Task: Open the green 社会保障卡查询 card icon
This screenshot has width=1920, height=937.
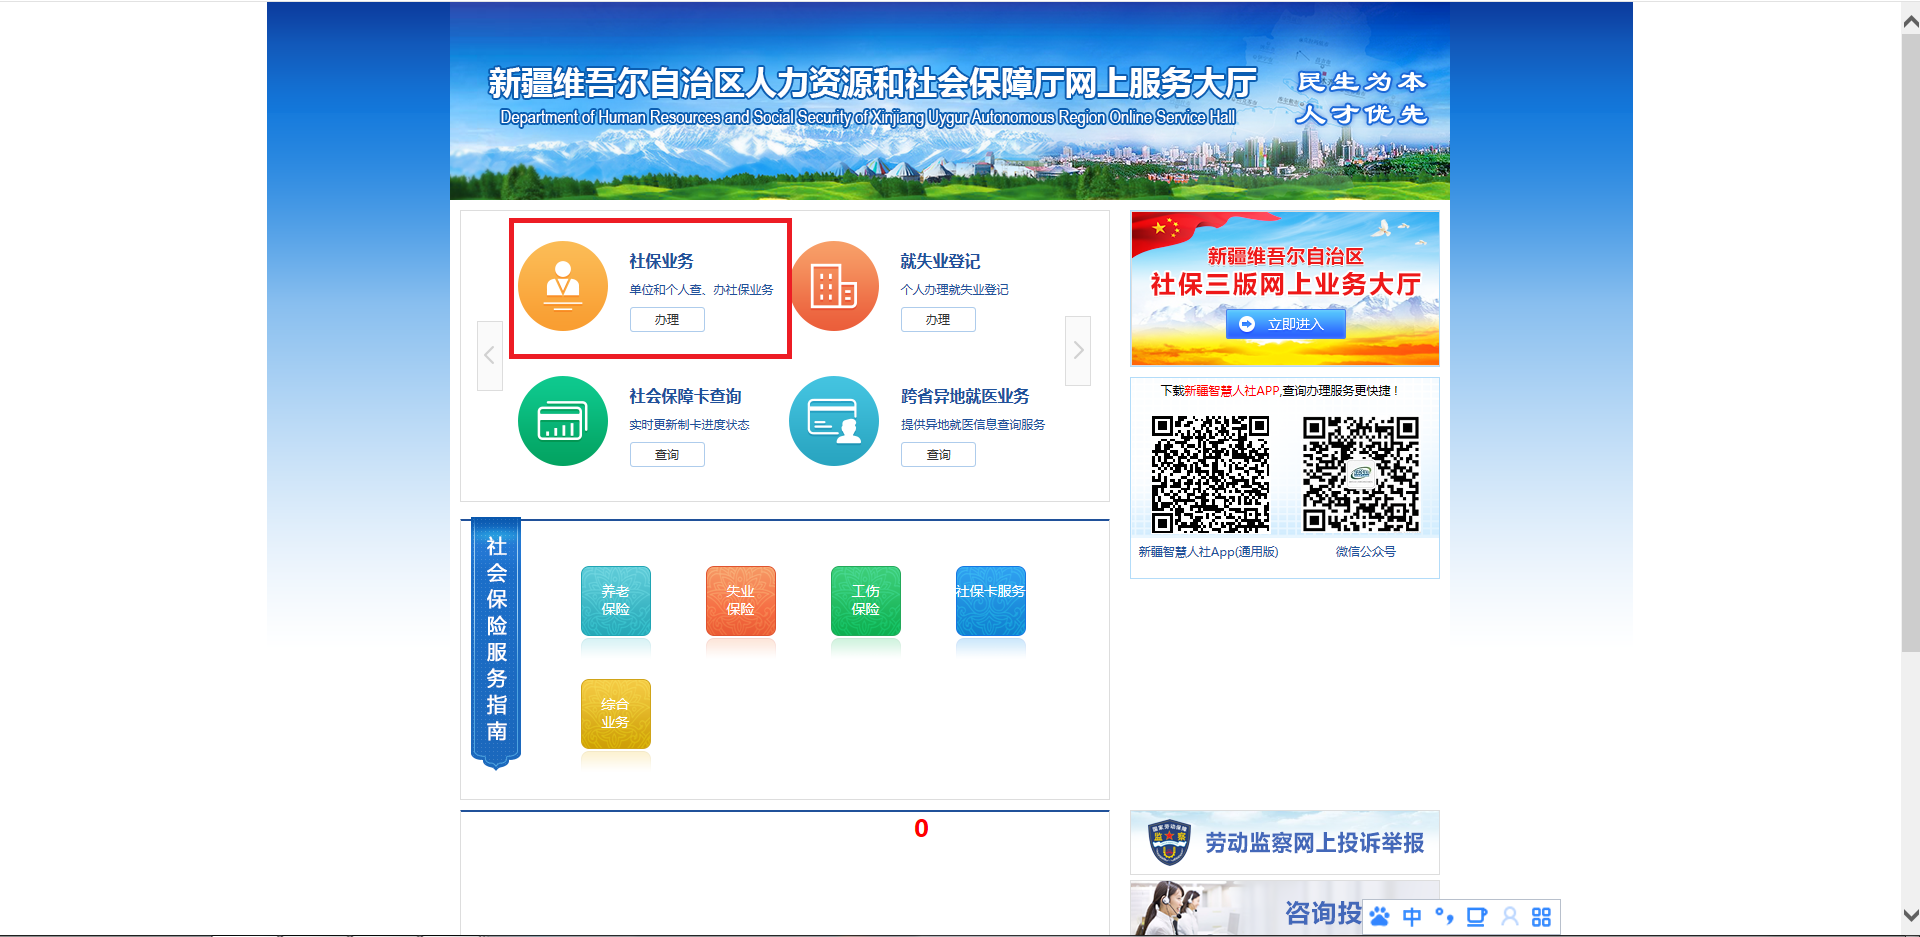Action: (563, 421)
